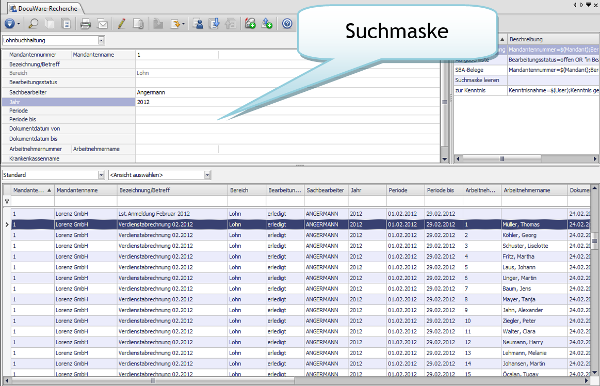The width and height of the screenshot is (600, 386).
Task: Click the Bereich field showing Lohn
Action: (x=288, y=73)
